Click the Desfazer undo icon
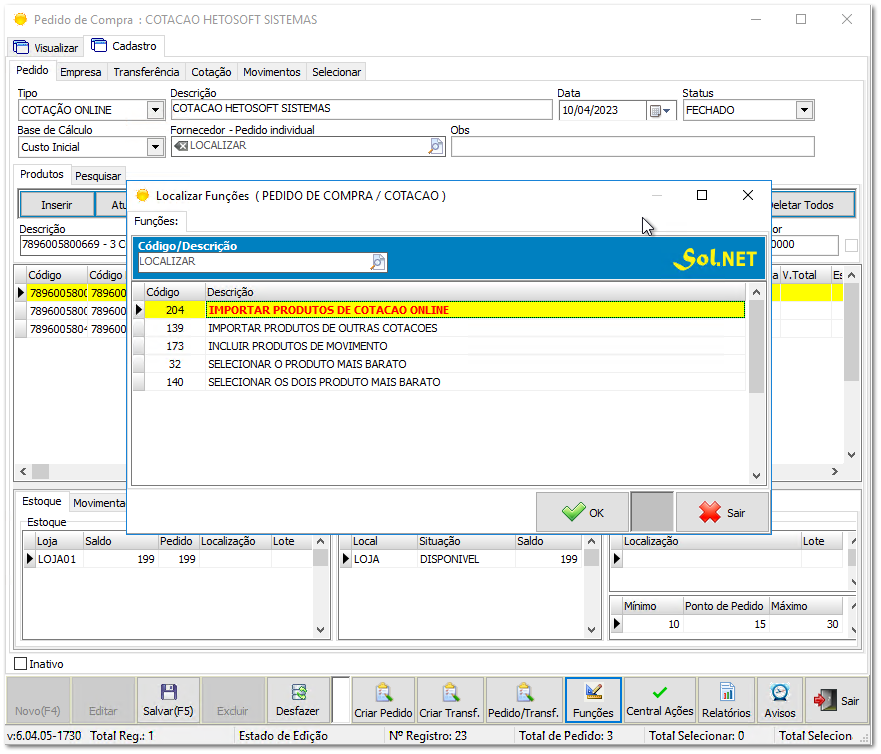Viewport: 881px width, 754px height. (298, 693)
